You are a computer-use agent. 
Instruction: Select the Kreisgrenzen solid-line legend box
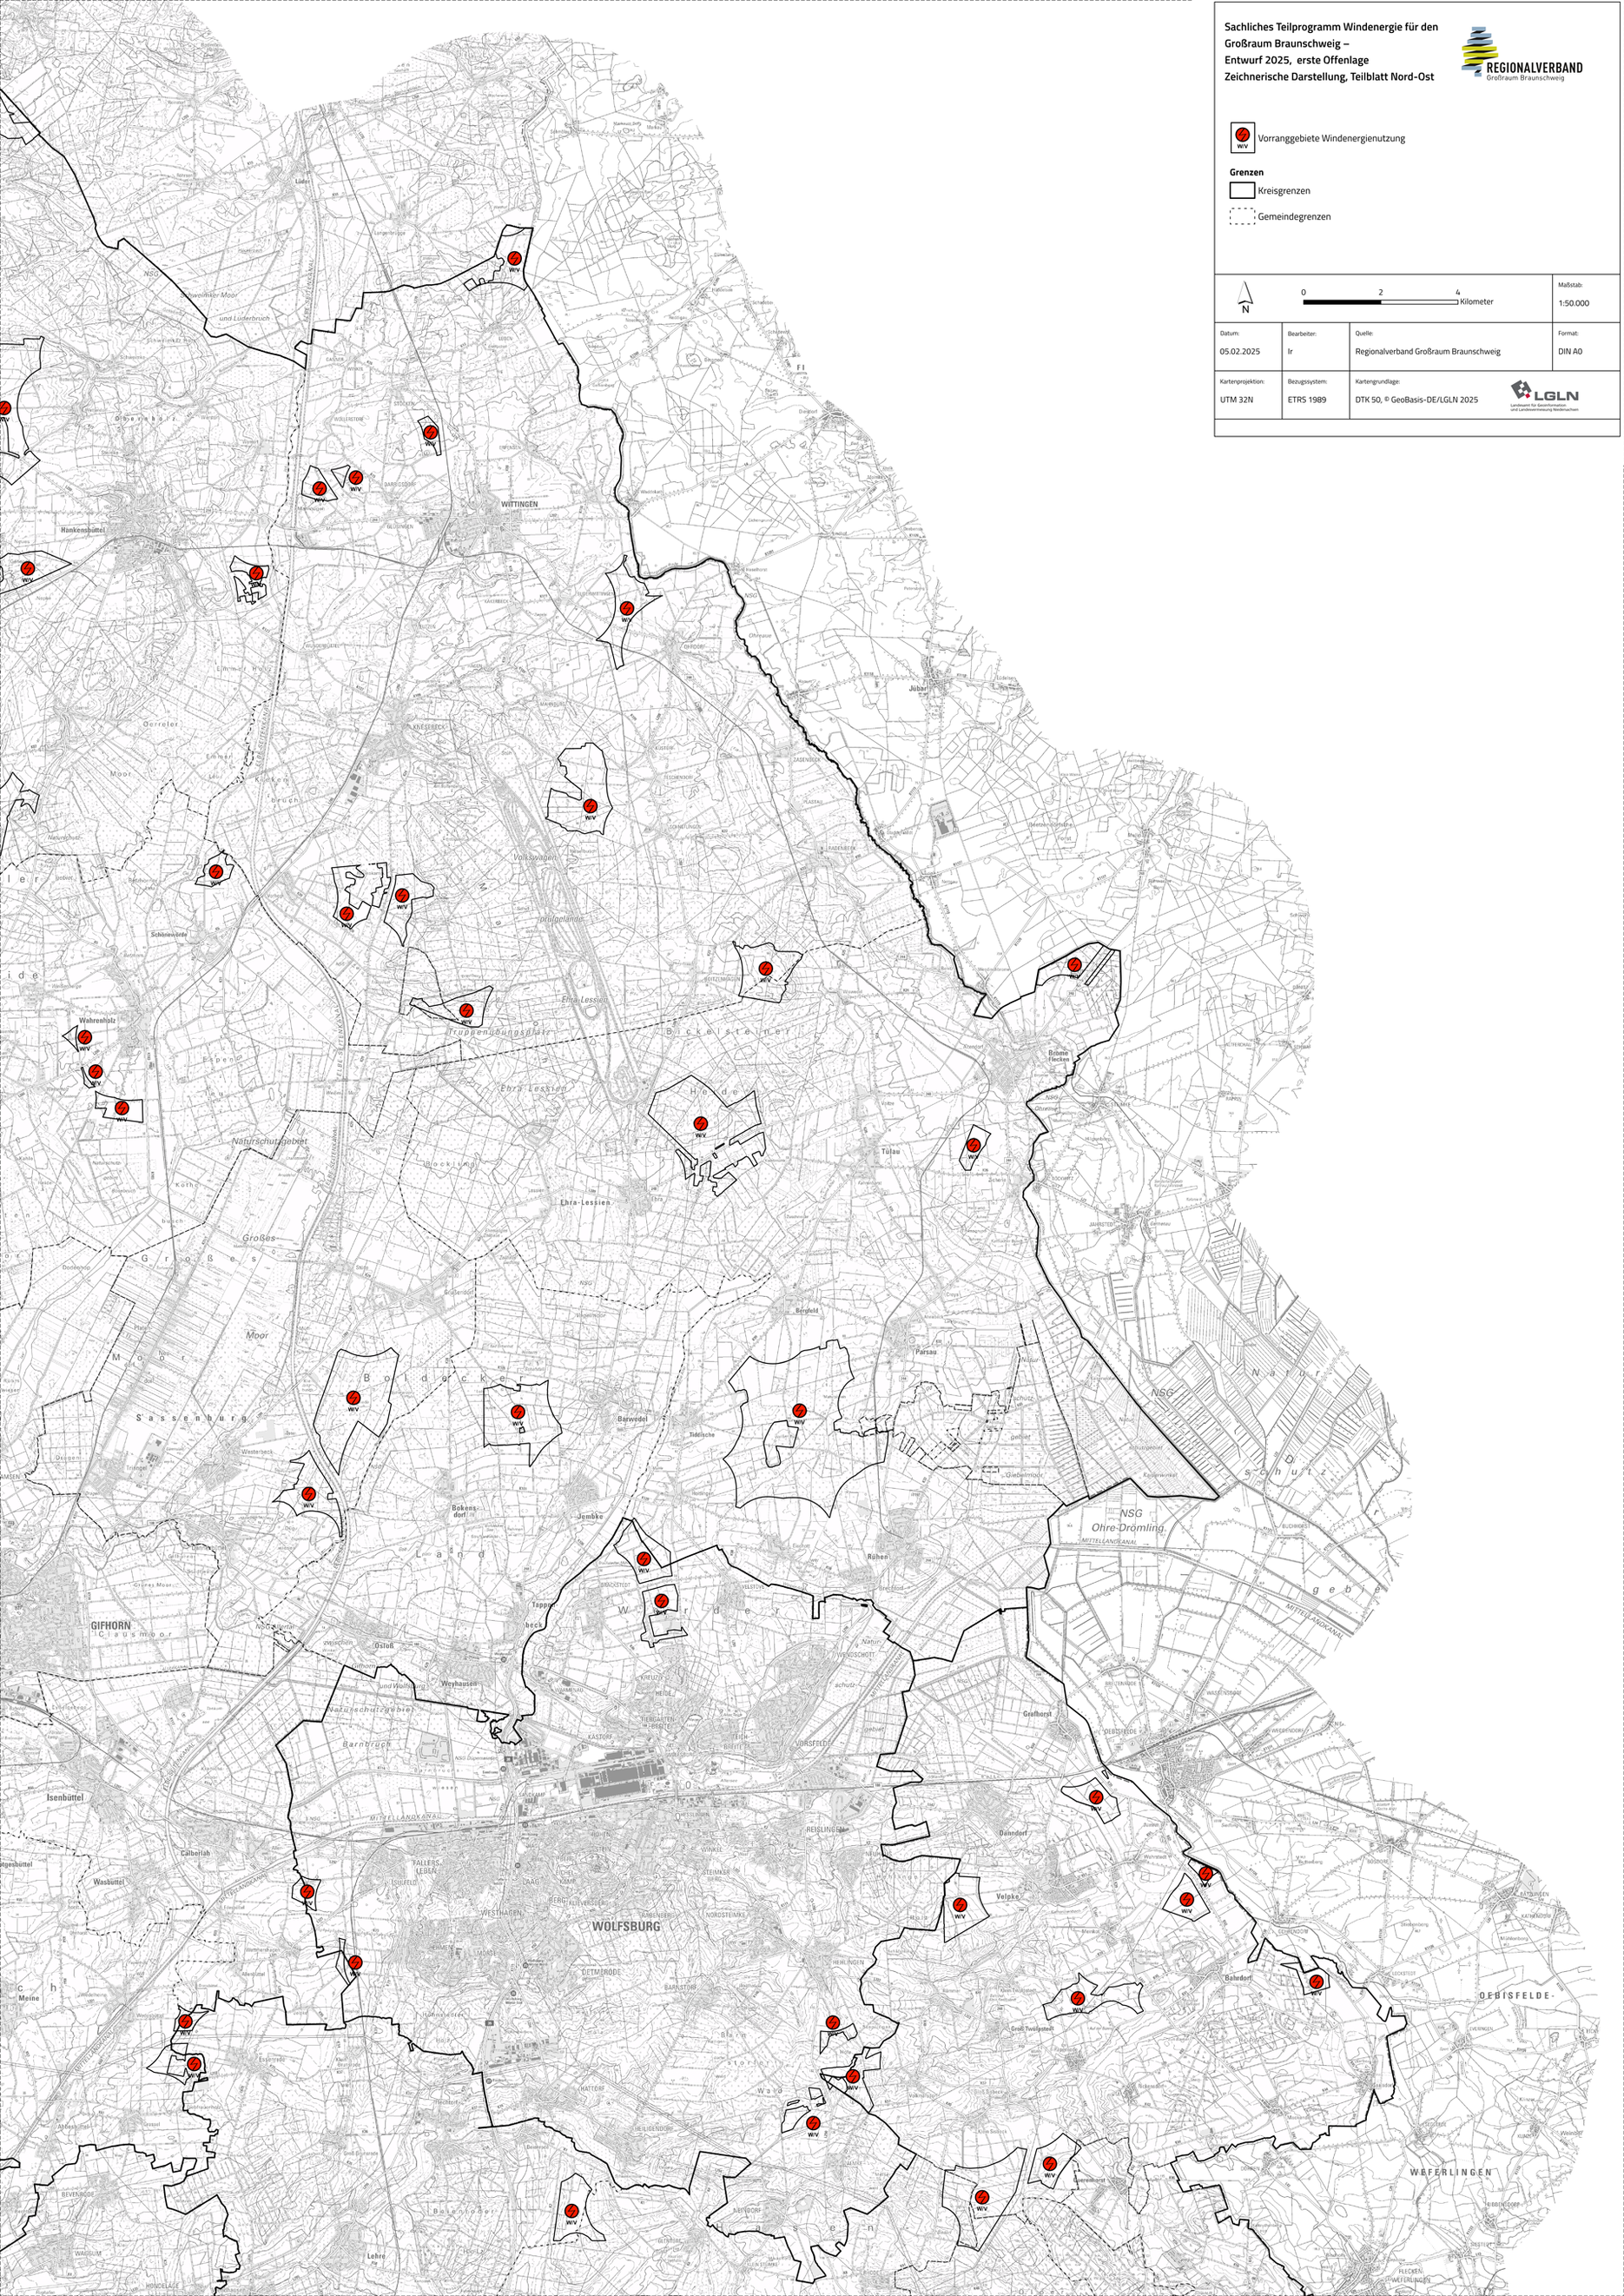point(1241,190)
